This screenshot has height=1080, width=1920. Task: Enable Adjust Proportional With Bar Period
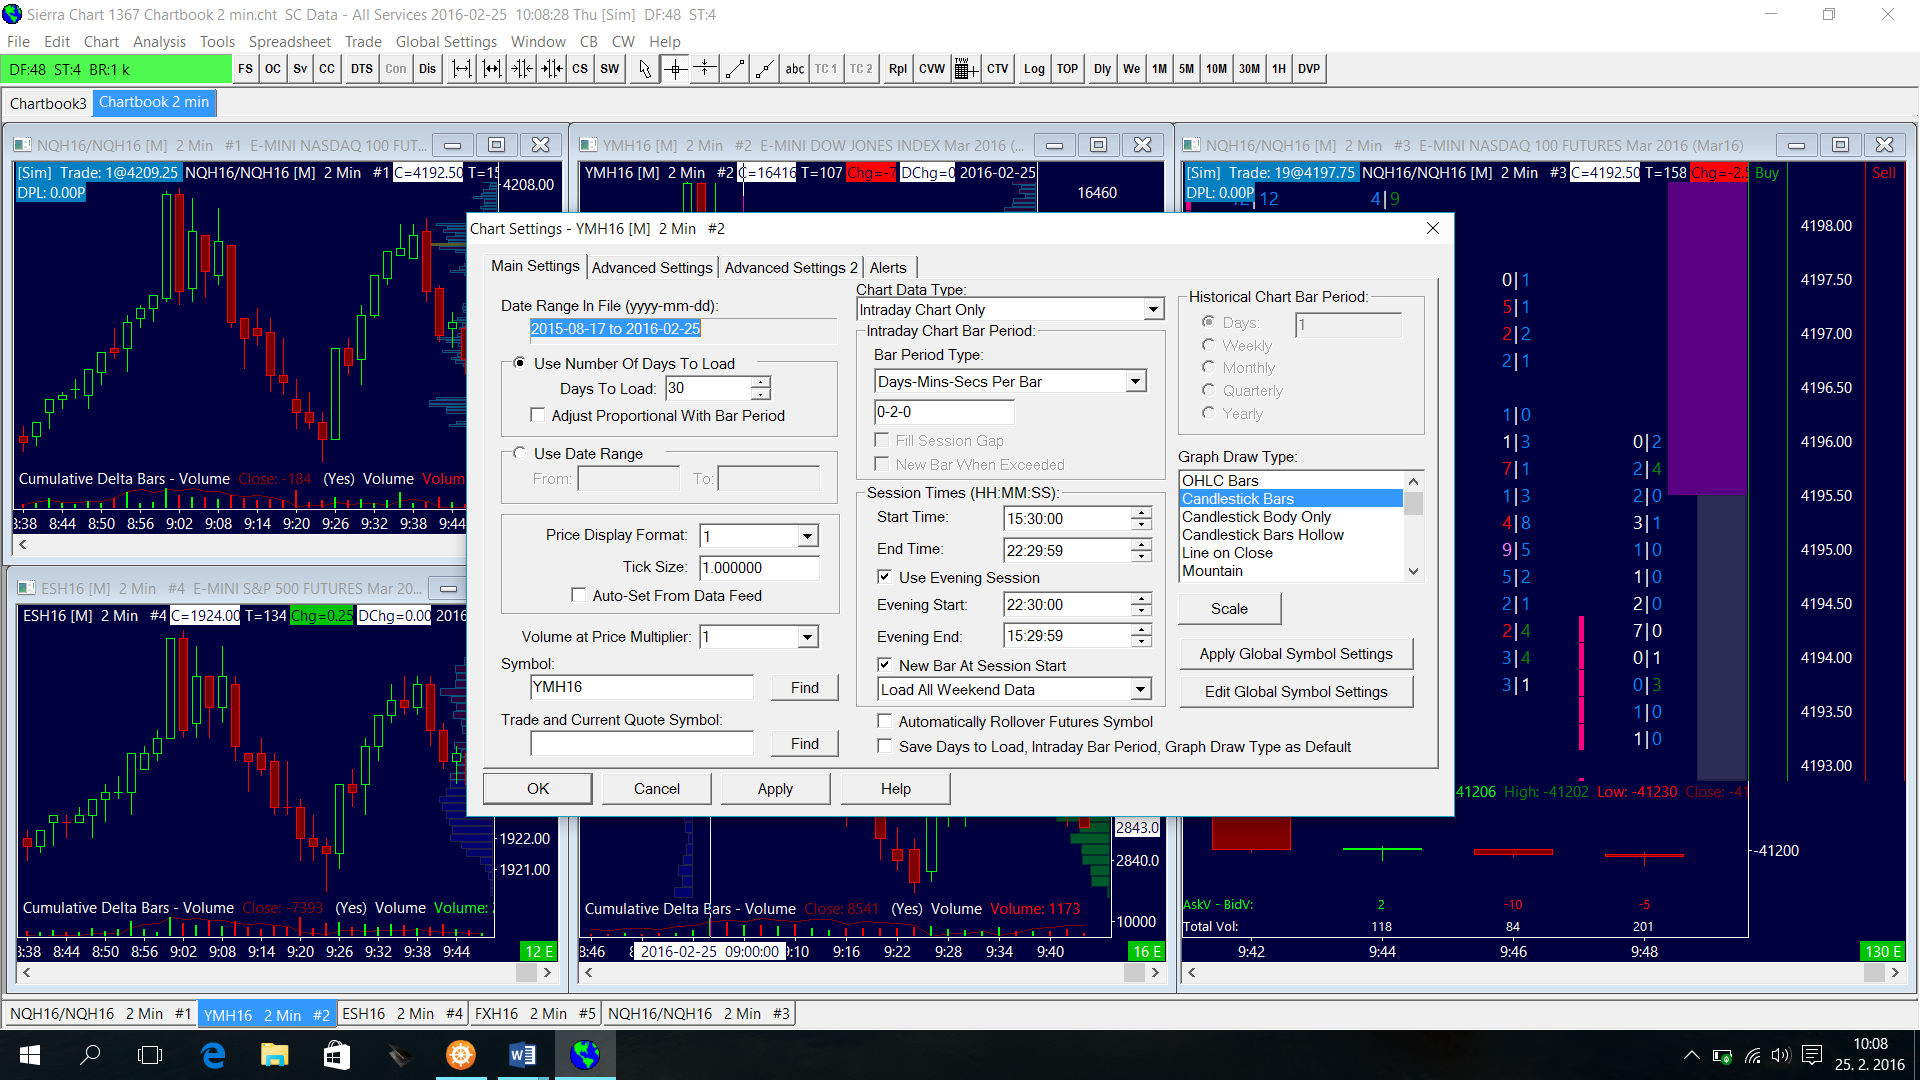(538, 415)
